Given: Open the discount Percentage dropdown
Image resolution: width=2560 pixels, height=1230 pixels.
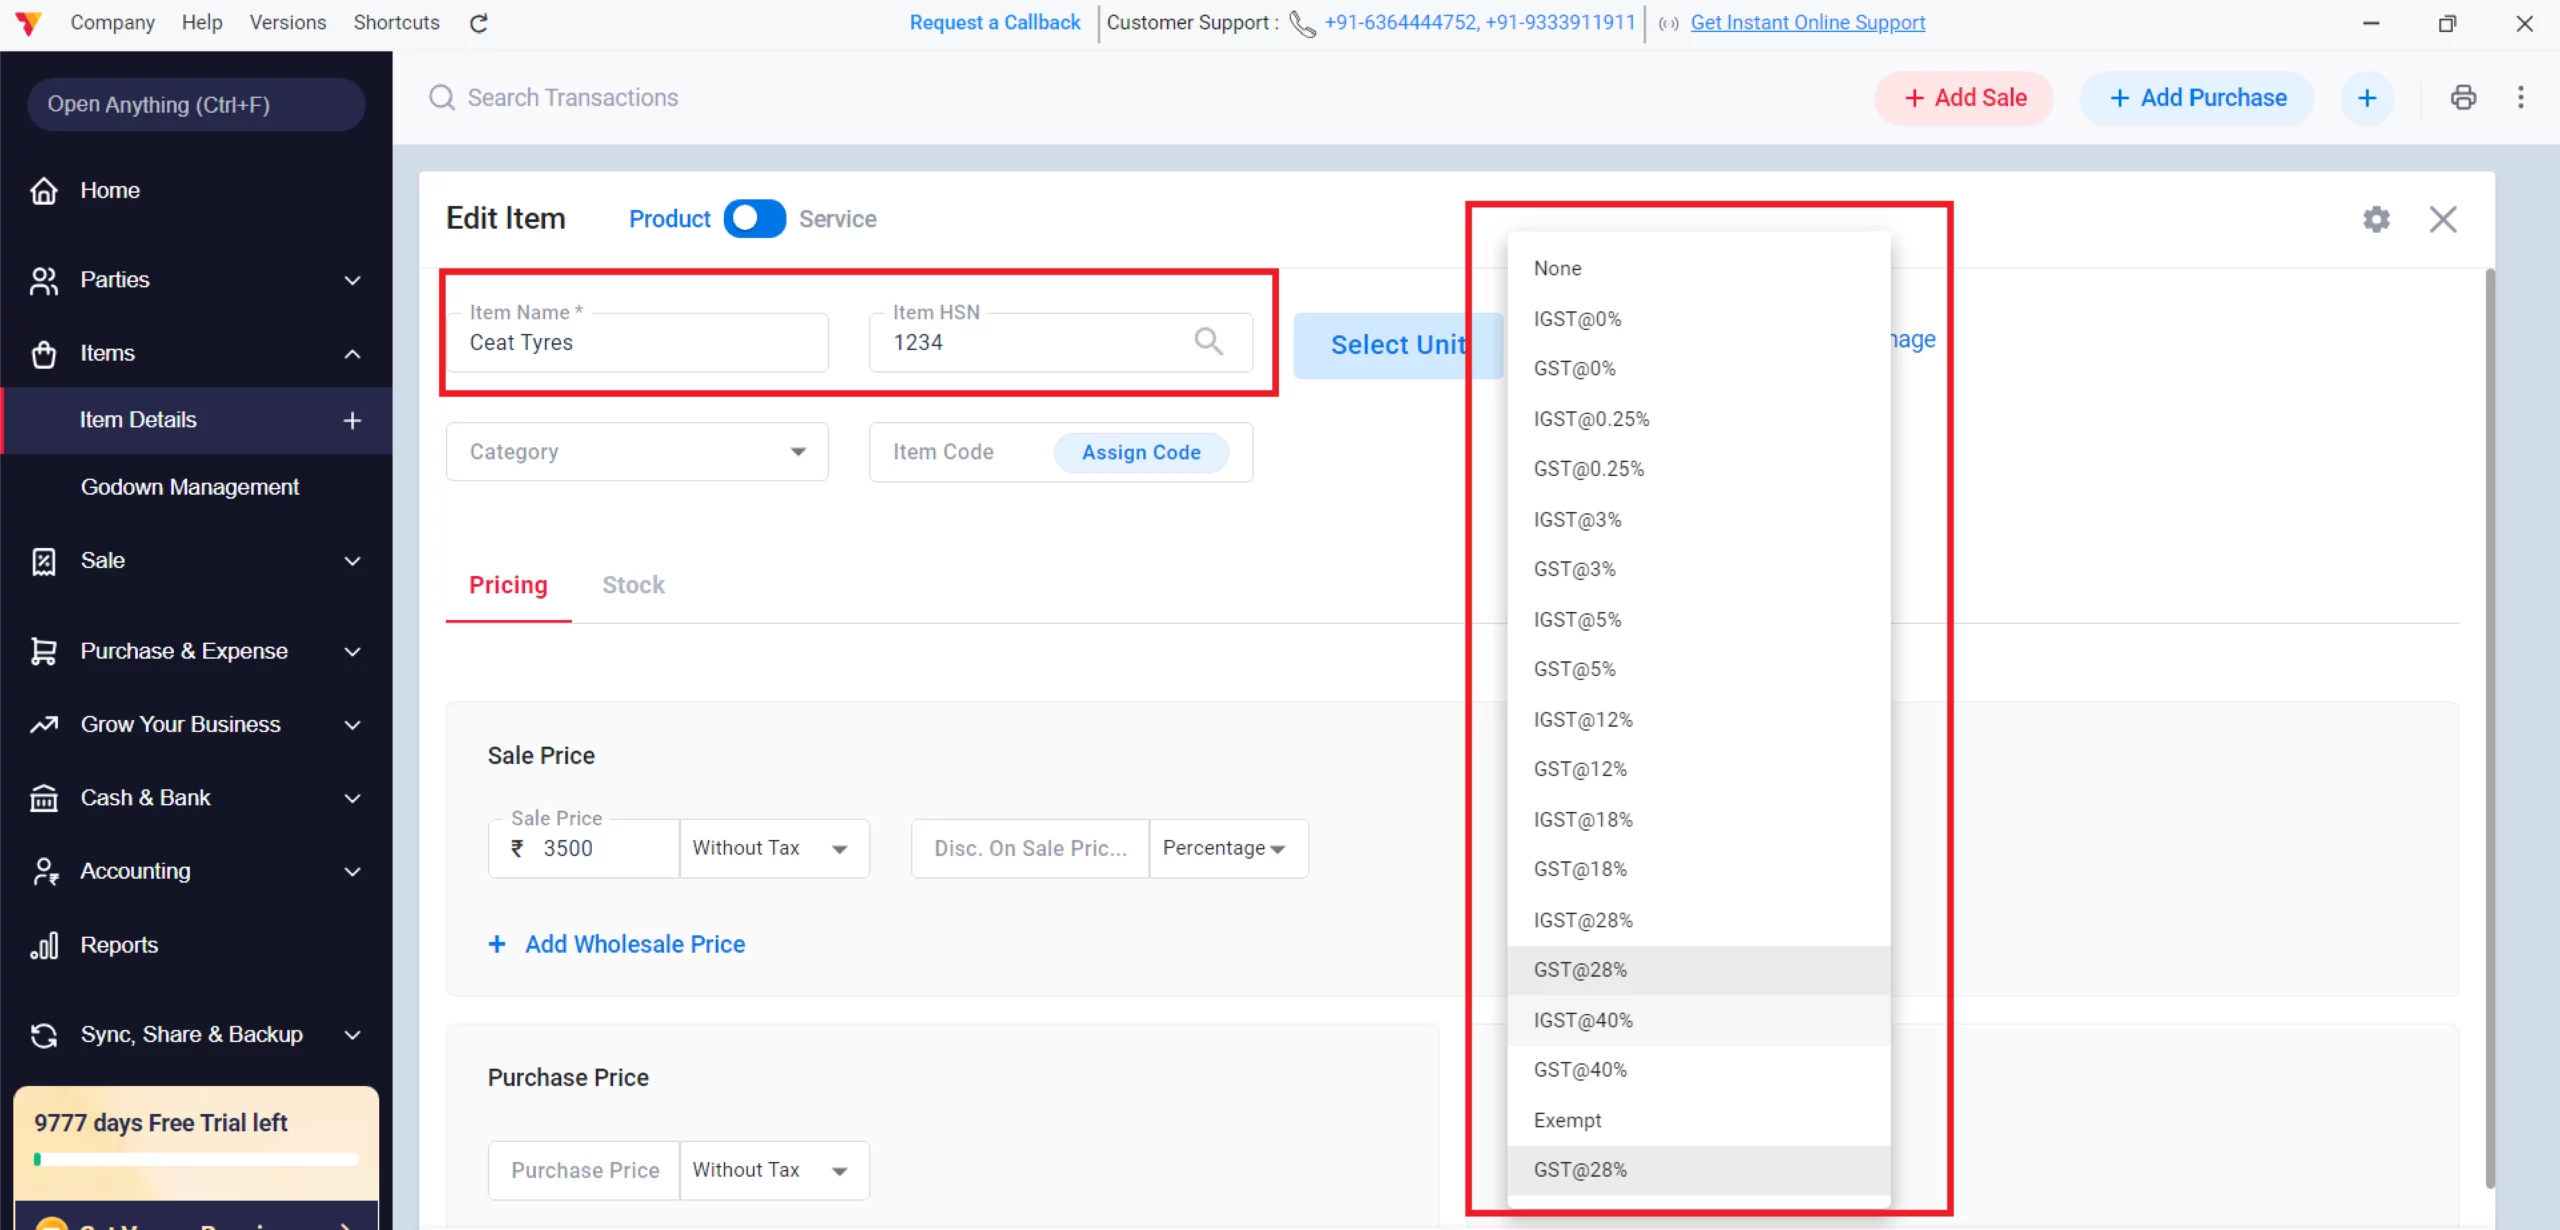Looking at the screenshot, I should tap(1226, 848).
